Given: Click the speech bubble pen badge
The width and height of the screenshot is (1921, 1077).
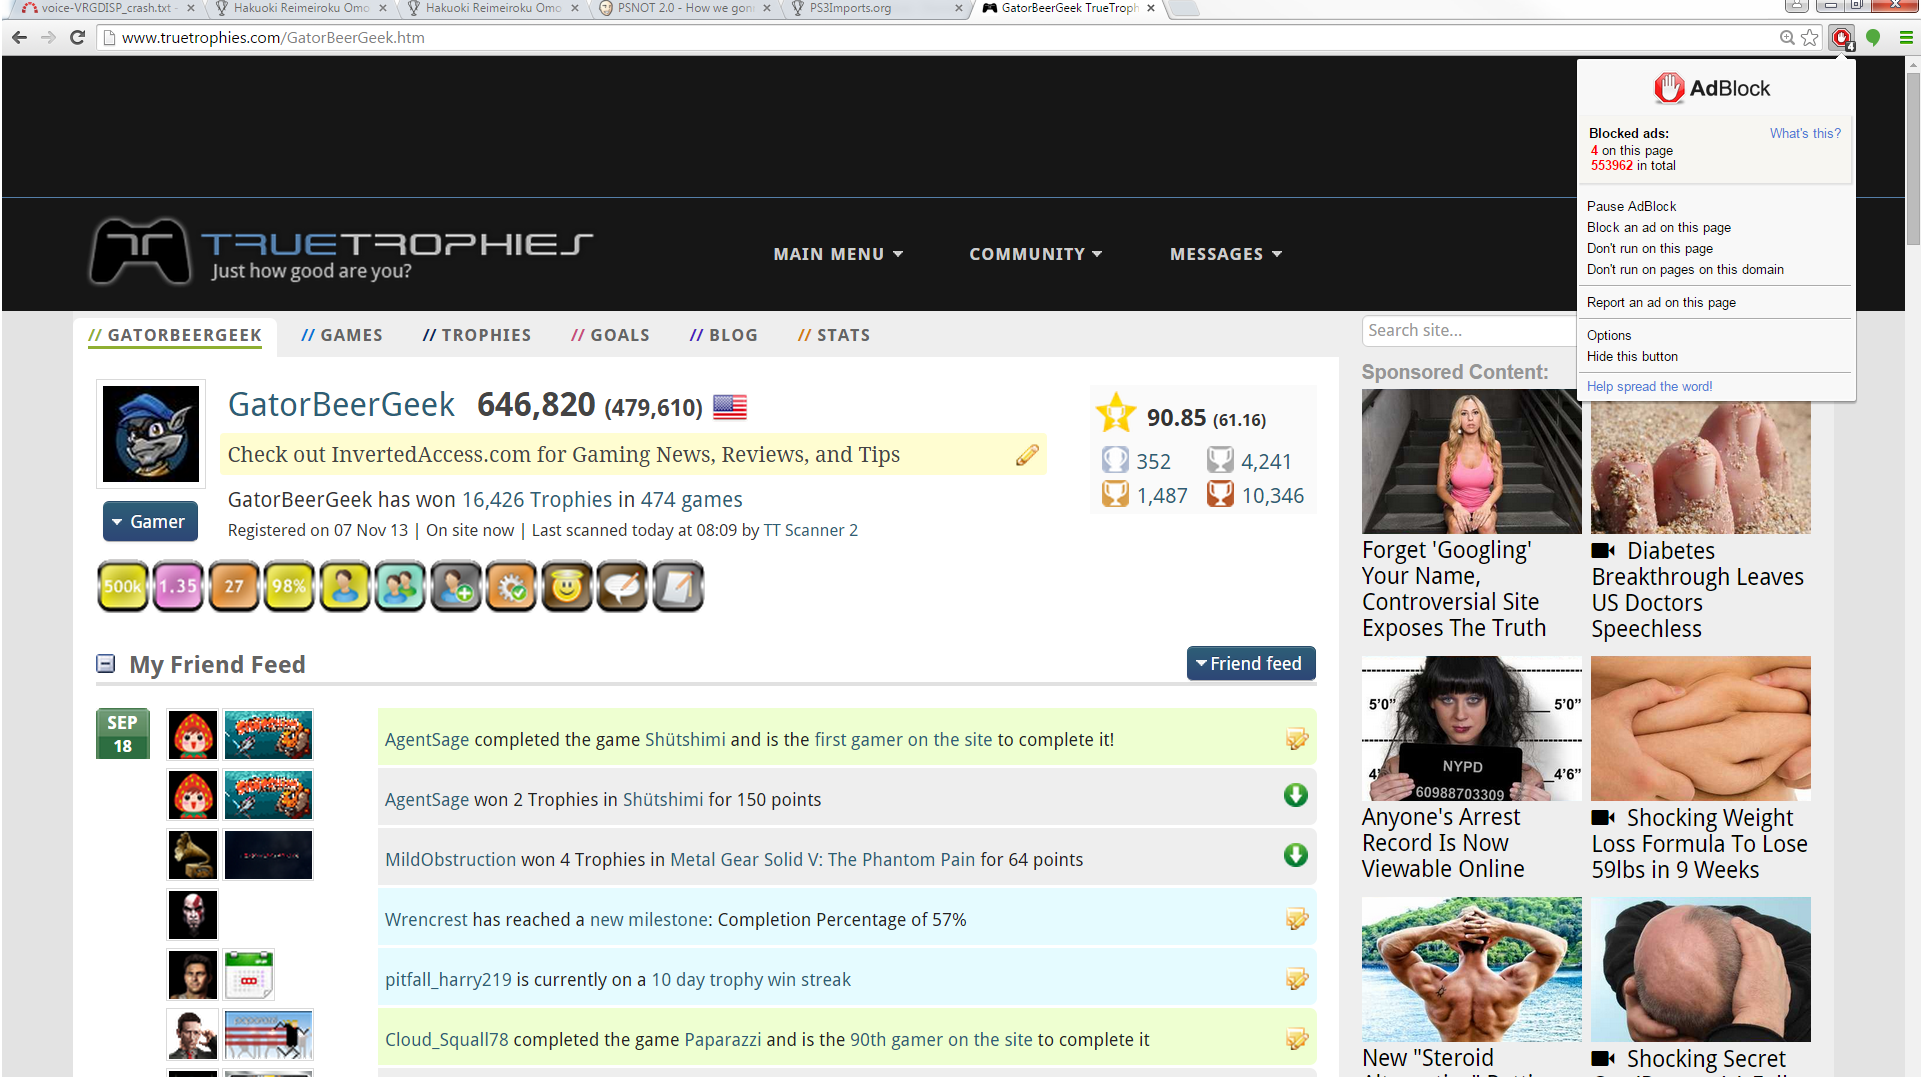Looking at the screenshot, I should tap(622, 586).
